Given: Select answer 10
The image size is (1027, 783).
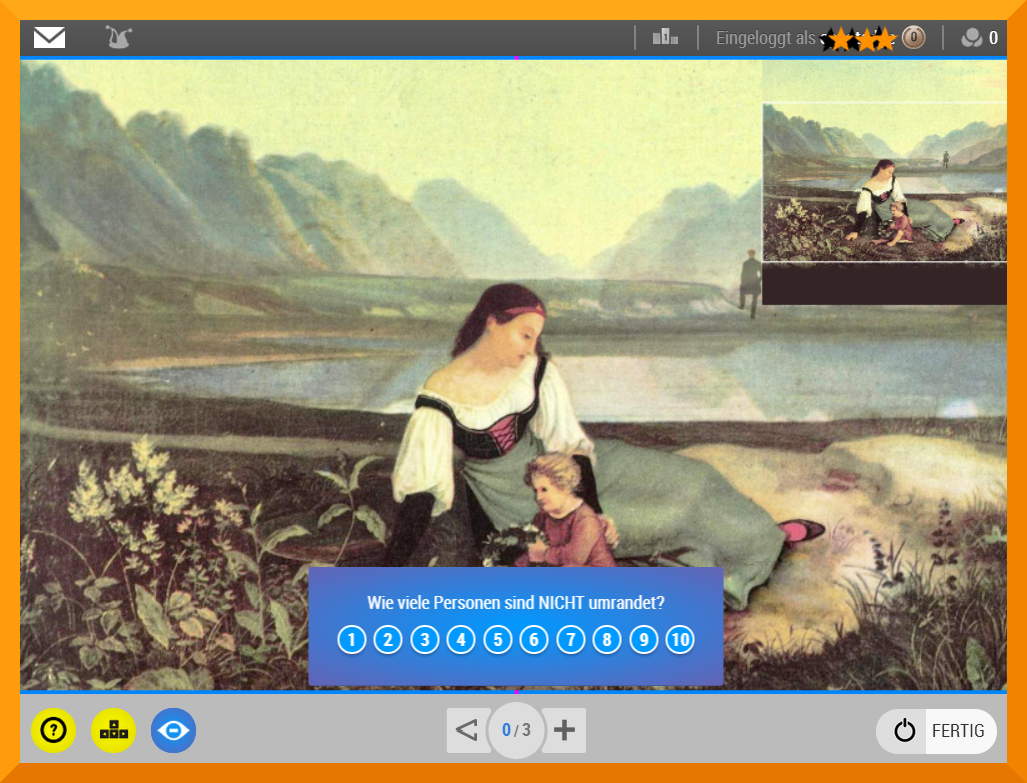Looking at the screenshot, I should [680, 640].
